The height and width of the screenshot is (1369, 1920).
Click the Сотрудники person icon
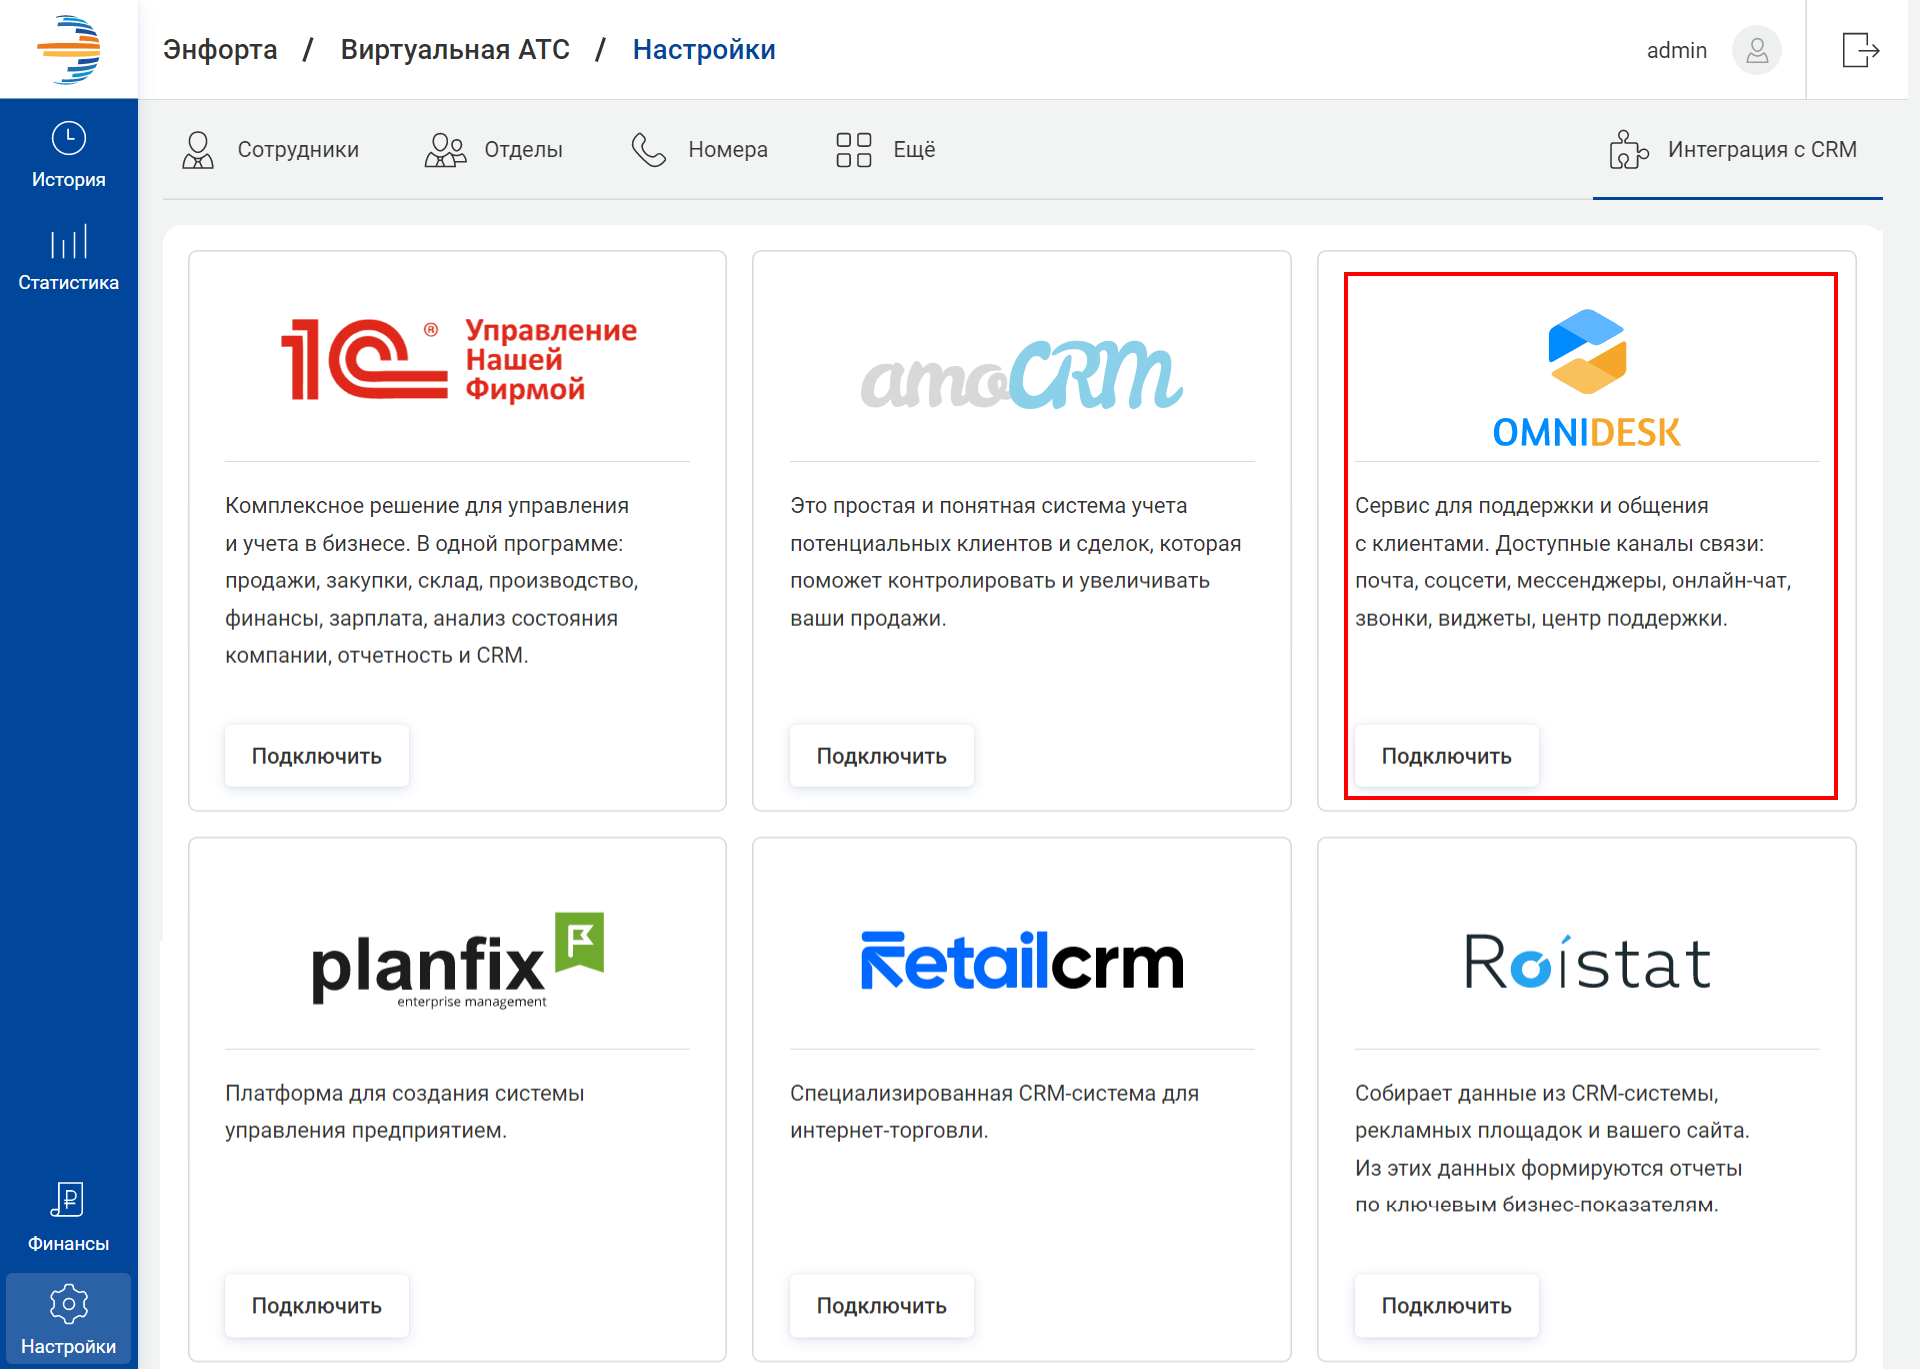(198, 150)
